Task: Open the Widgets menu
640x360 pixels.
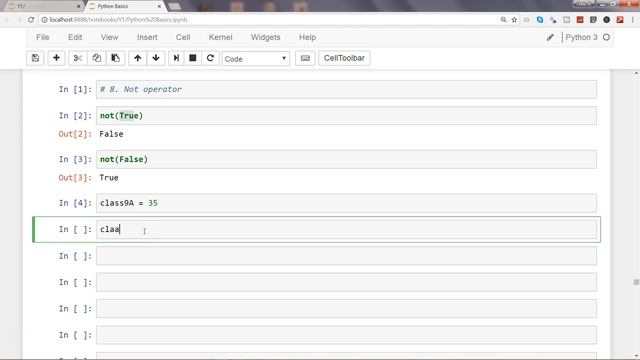Action: [265, 37]
